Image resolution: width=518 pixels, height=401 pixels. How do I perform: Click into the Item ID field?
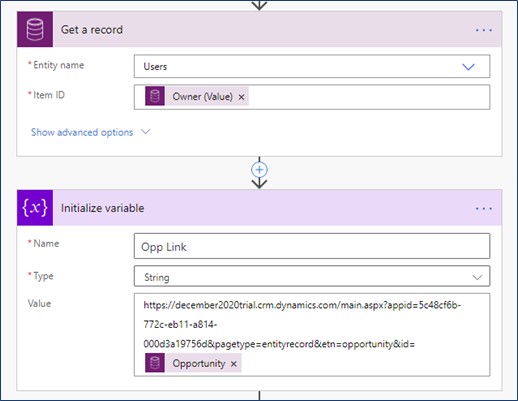(x=312, y=97)
